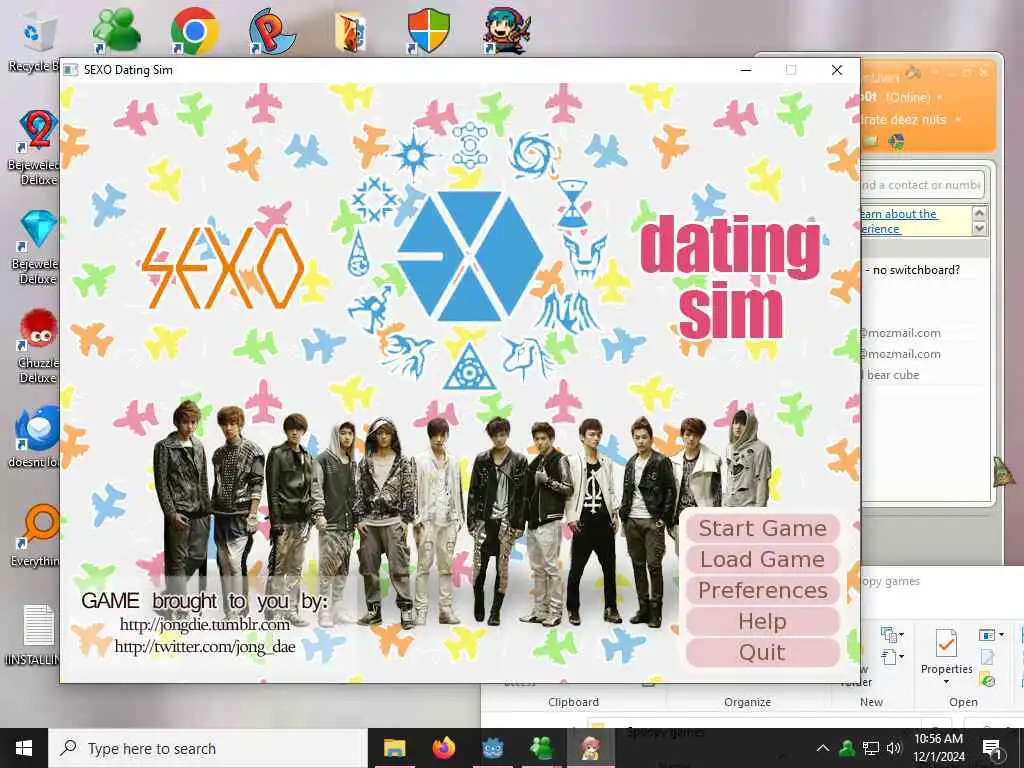1024x768 pixels.
Task: Minimize the SEXO Dating Sim window
Action: 746,70
